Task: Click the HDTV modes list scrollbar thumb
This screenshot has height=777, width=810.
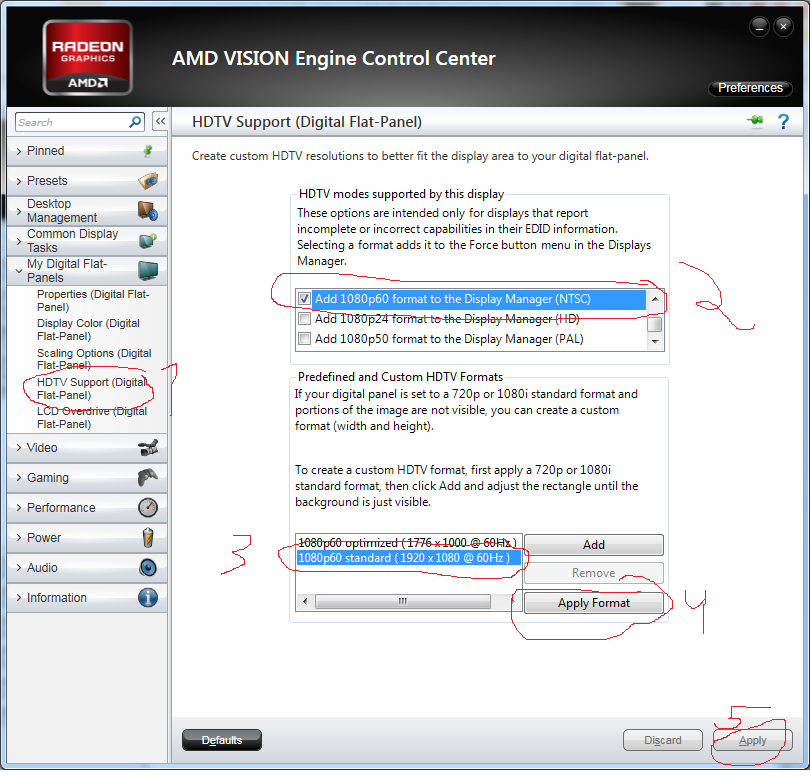Action: (x=655, y=324)
